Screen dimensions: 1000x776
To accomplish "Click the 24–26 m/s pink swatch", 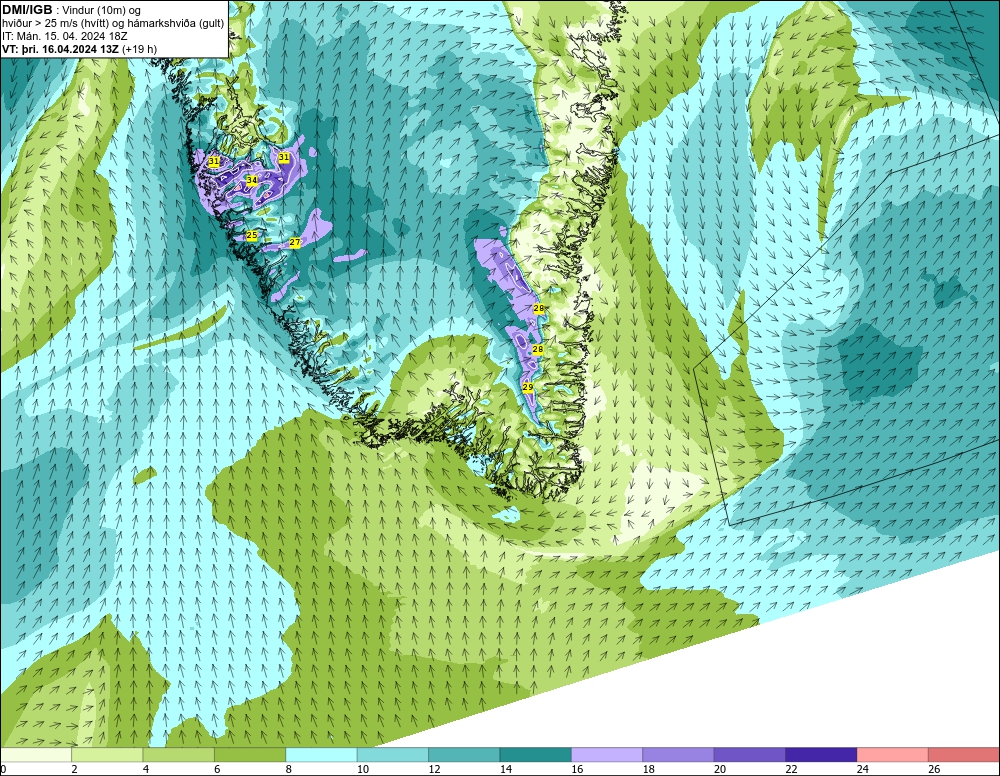I will [893, 755].
